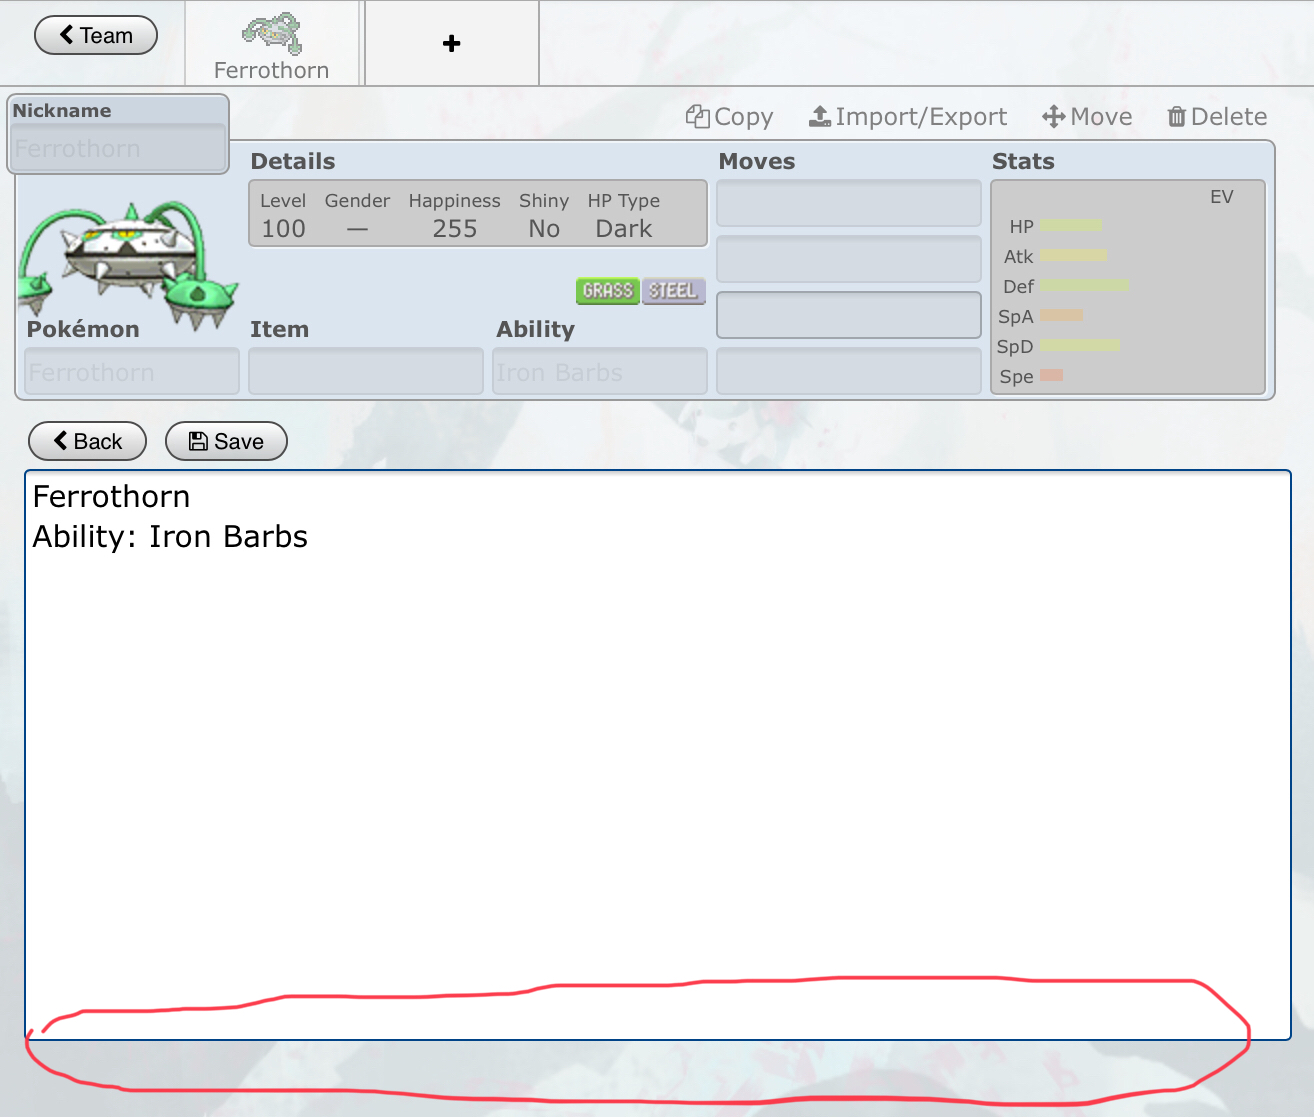The width and height of the screenshot is (1314, 1117).
Task: Open the Item selection field
Action: (x=365, y=372)
